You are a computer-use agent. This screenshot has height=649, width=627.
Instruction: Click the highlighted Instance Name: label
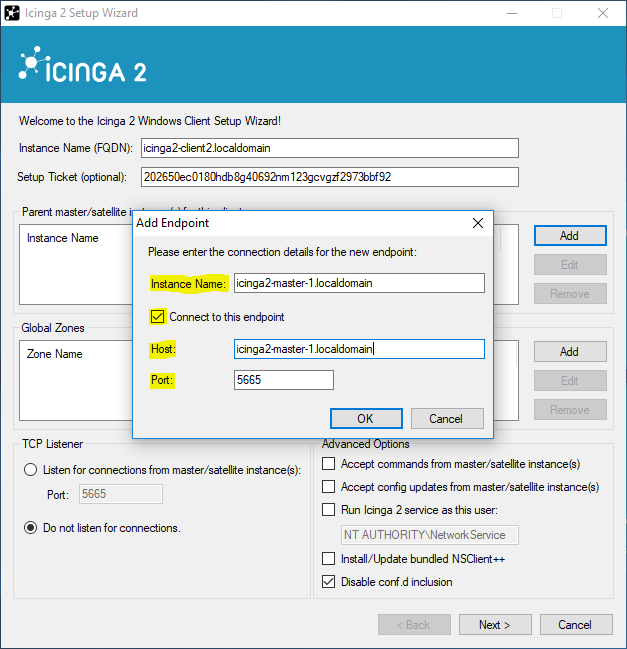pos(188,284)
